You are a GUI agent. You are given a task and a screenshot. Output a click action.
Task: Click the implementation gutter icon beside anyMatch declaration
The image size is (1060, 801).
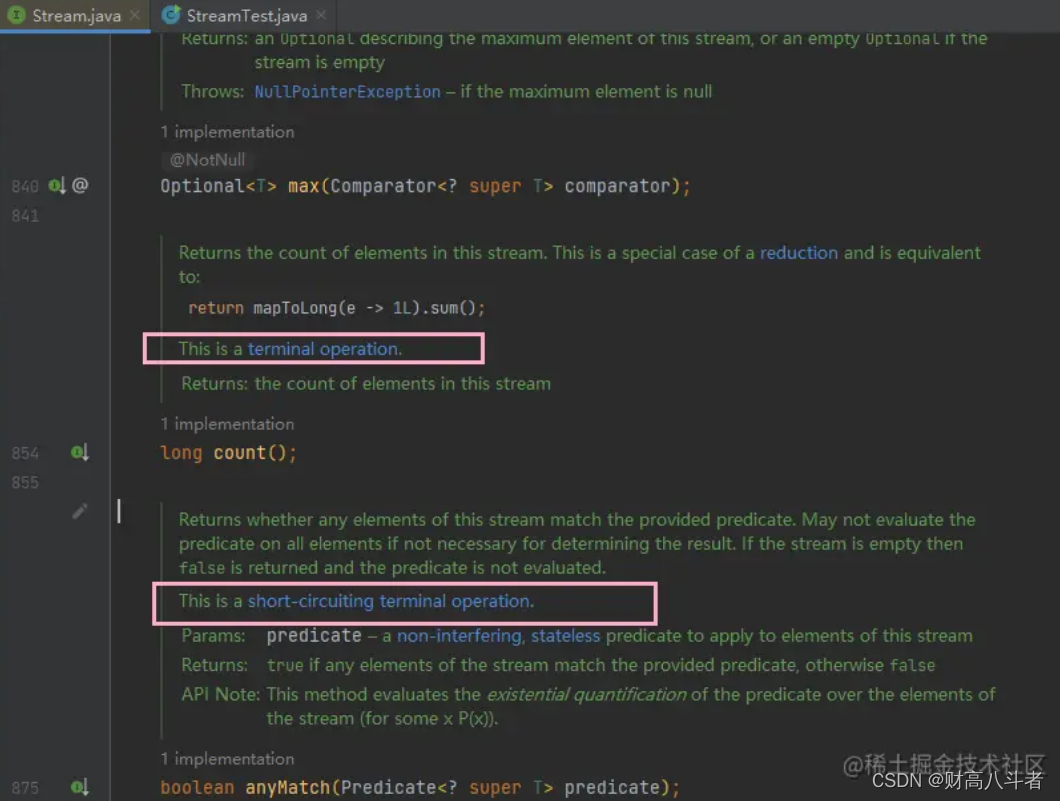[x=78, y=787]
